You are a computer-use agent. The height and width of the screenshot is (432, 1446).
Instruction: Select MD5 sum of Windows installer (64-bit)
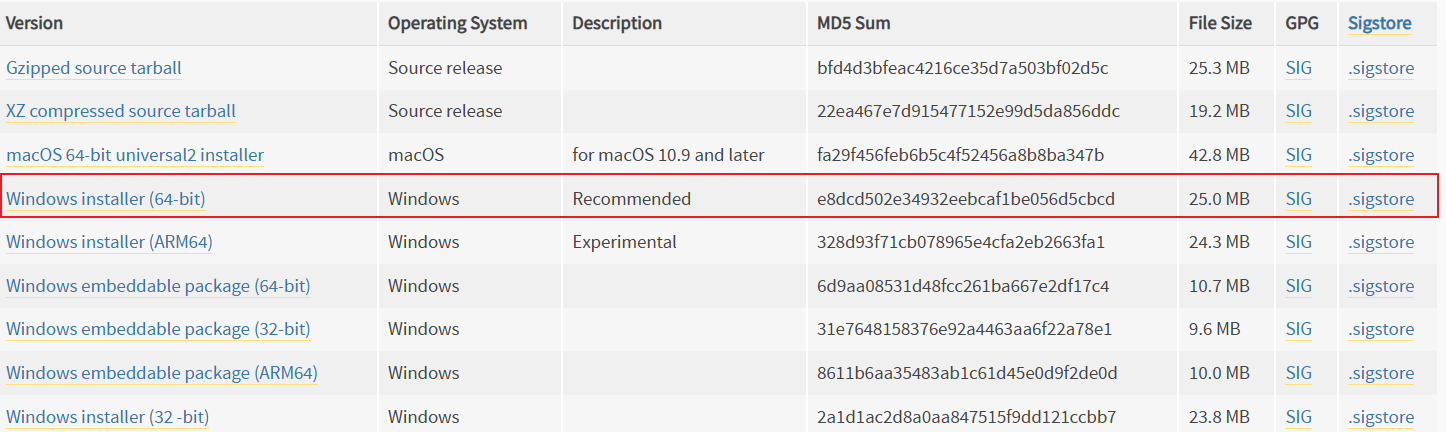click(x=965, y=199)
